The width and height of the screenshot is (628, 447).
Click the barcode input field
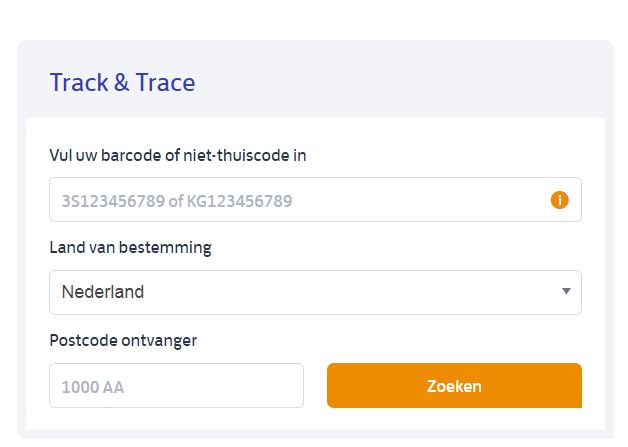pos(300,200)
